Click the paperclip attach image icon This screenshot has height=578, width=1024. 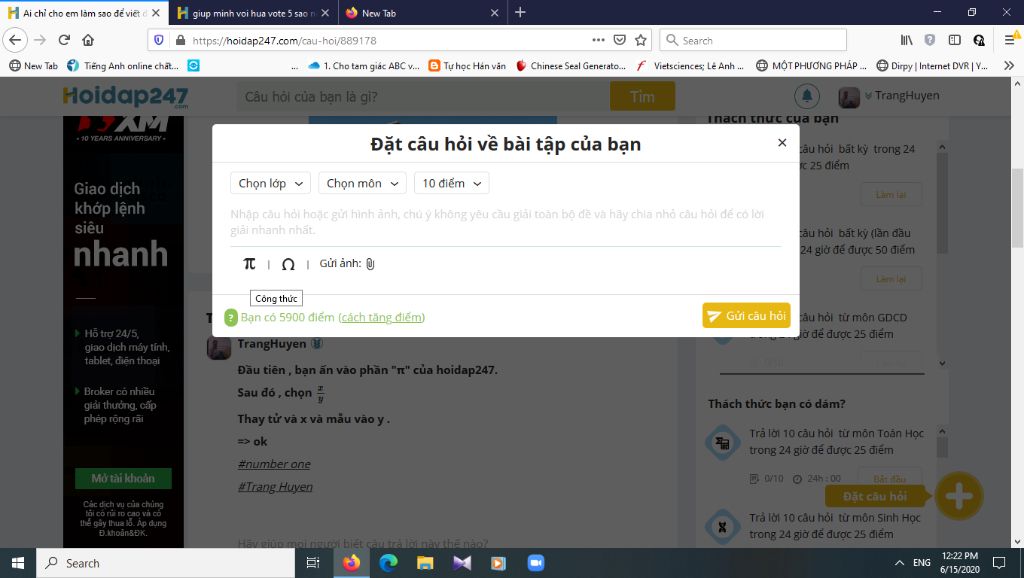[x=370, y=264]
